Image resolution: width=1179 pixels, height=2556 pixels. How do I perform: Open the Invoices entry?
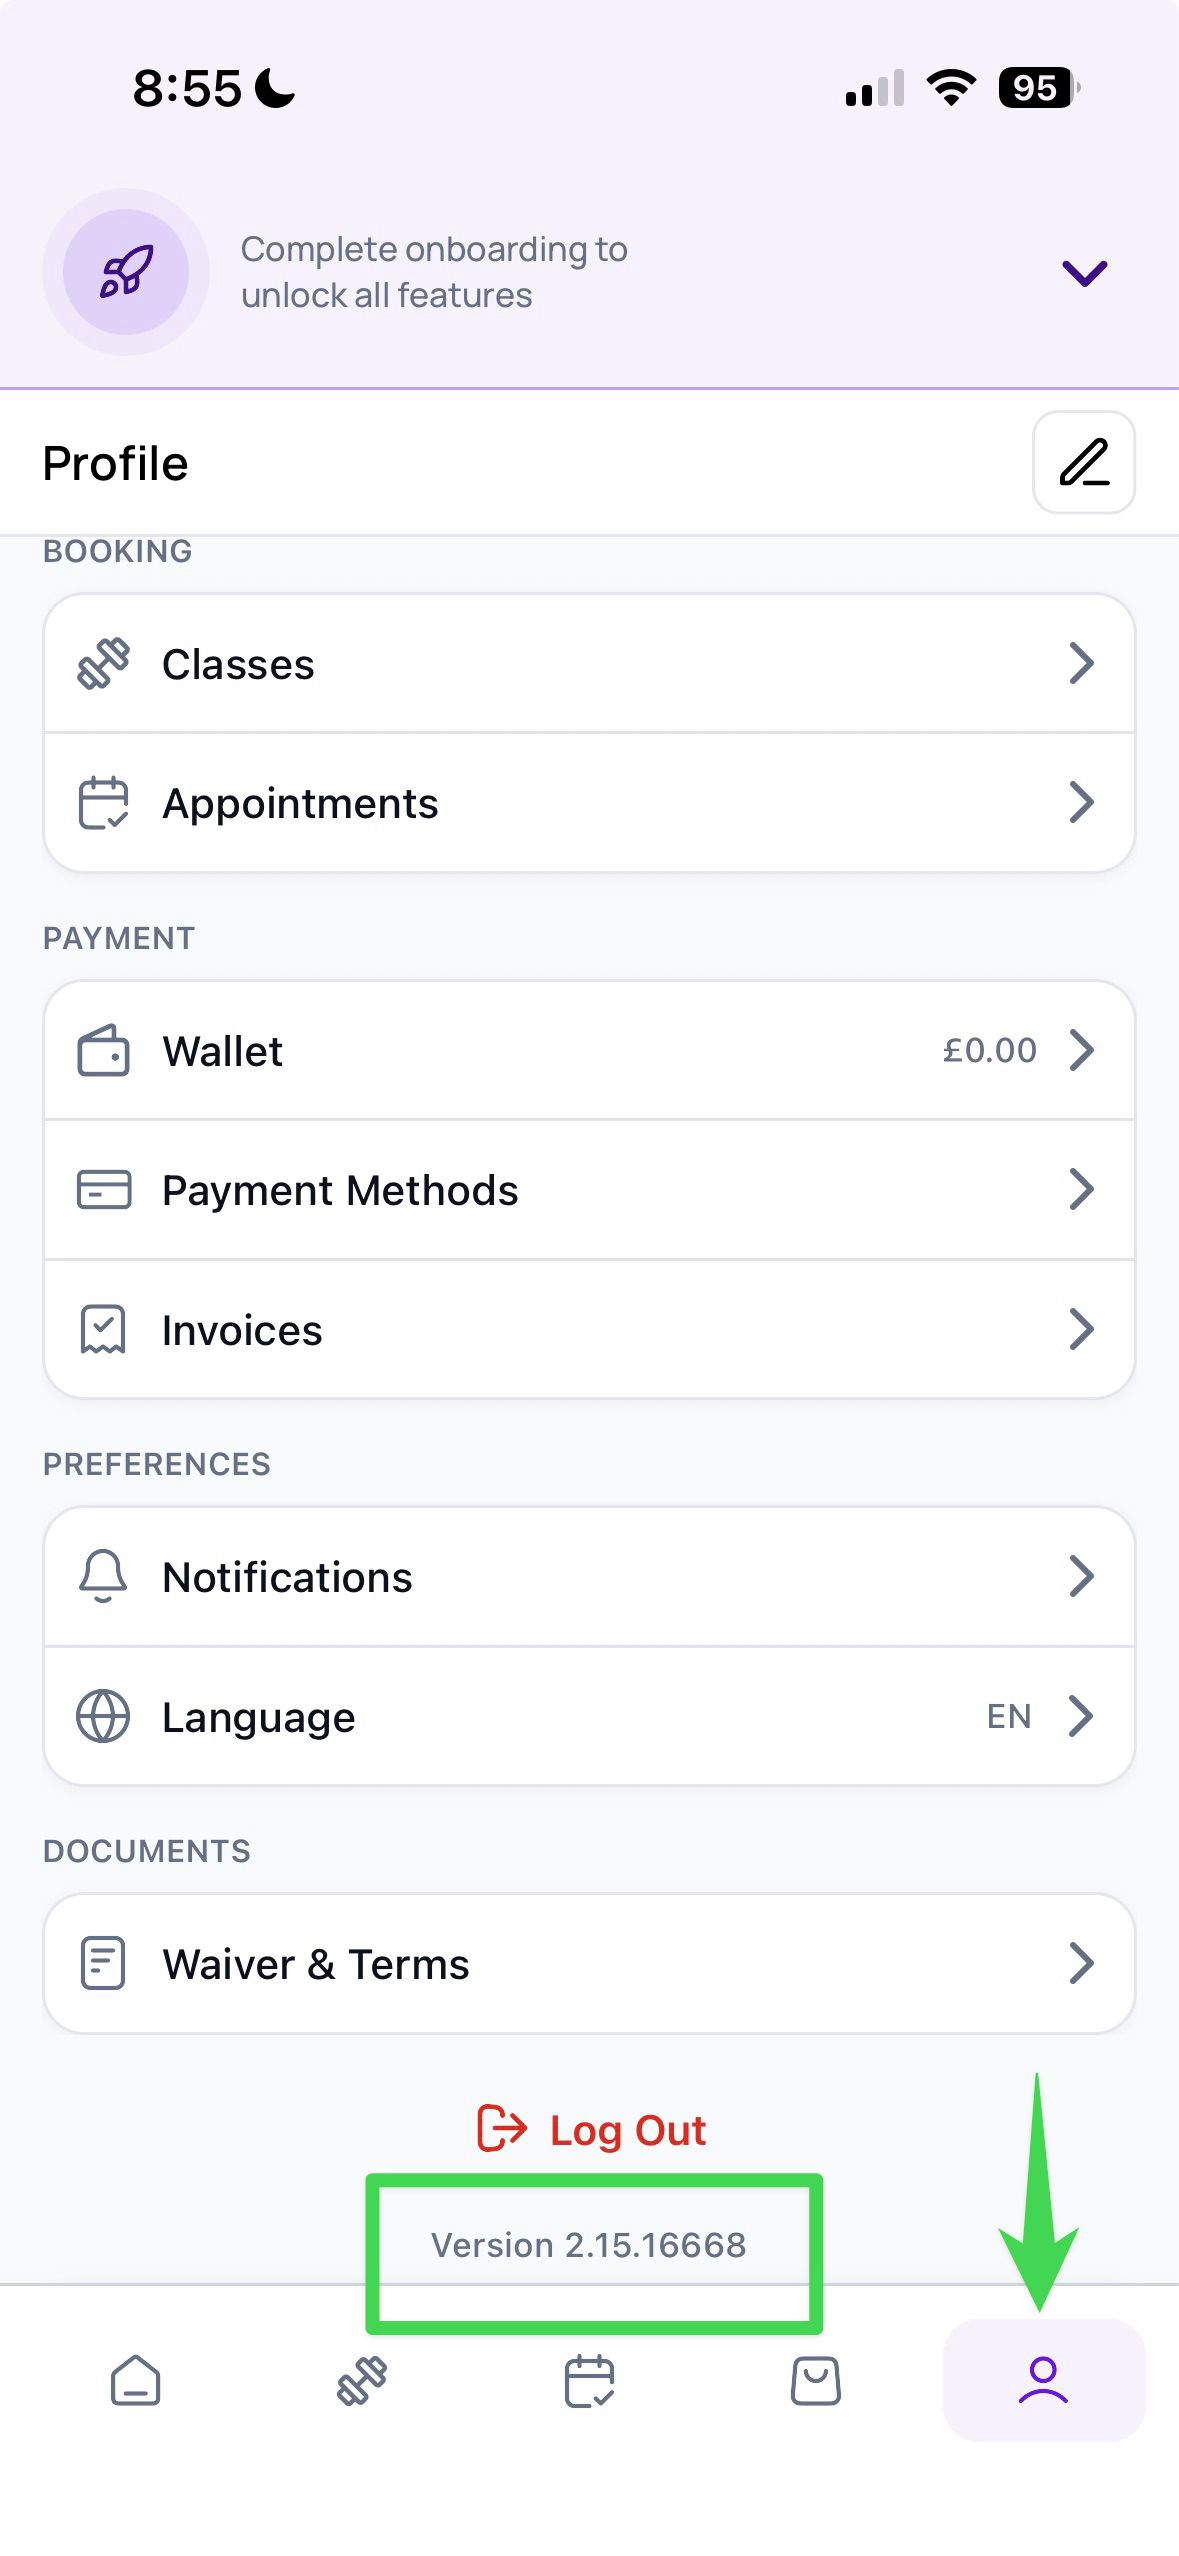pyautogui.click(x=589, y=1329)
